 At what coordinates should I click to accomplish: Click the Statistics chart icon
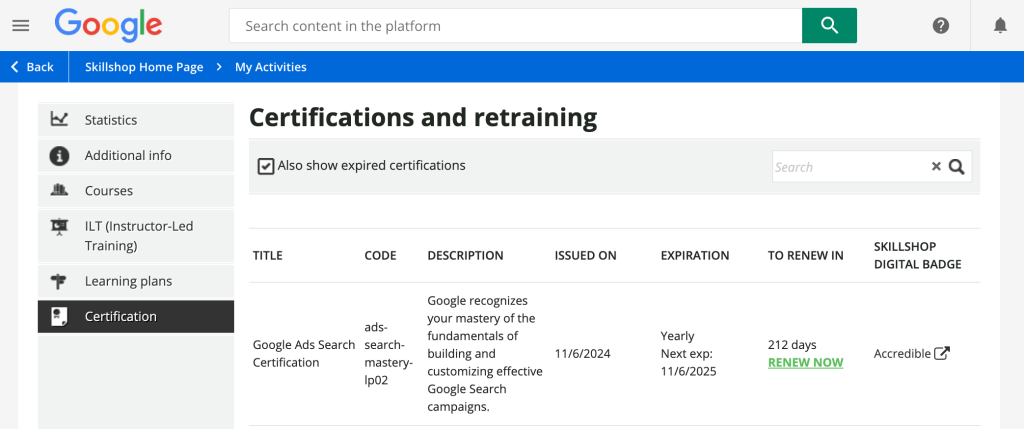[59, 119]
